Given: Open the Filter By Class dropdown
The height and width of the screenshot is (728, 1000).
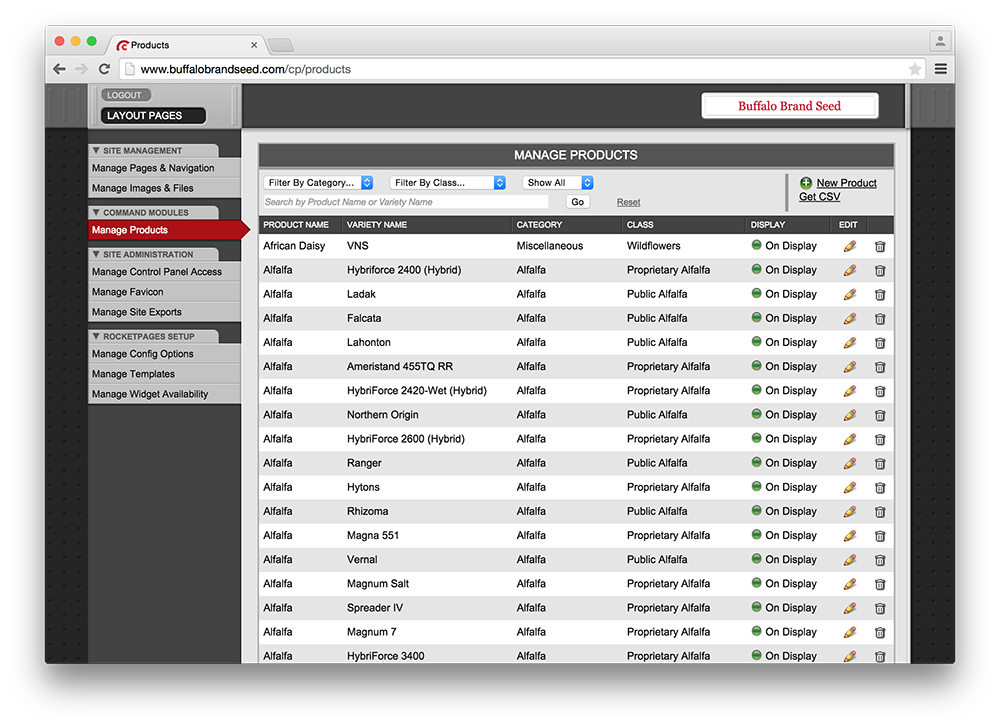Looking at the screenshot, I should click(x=448, y=183).
